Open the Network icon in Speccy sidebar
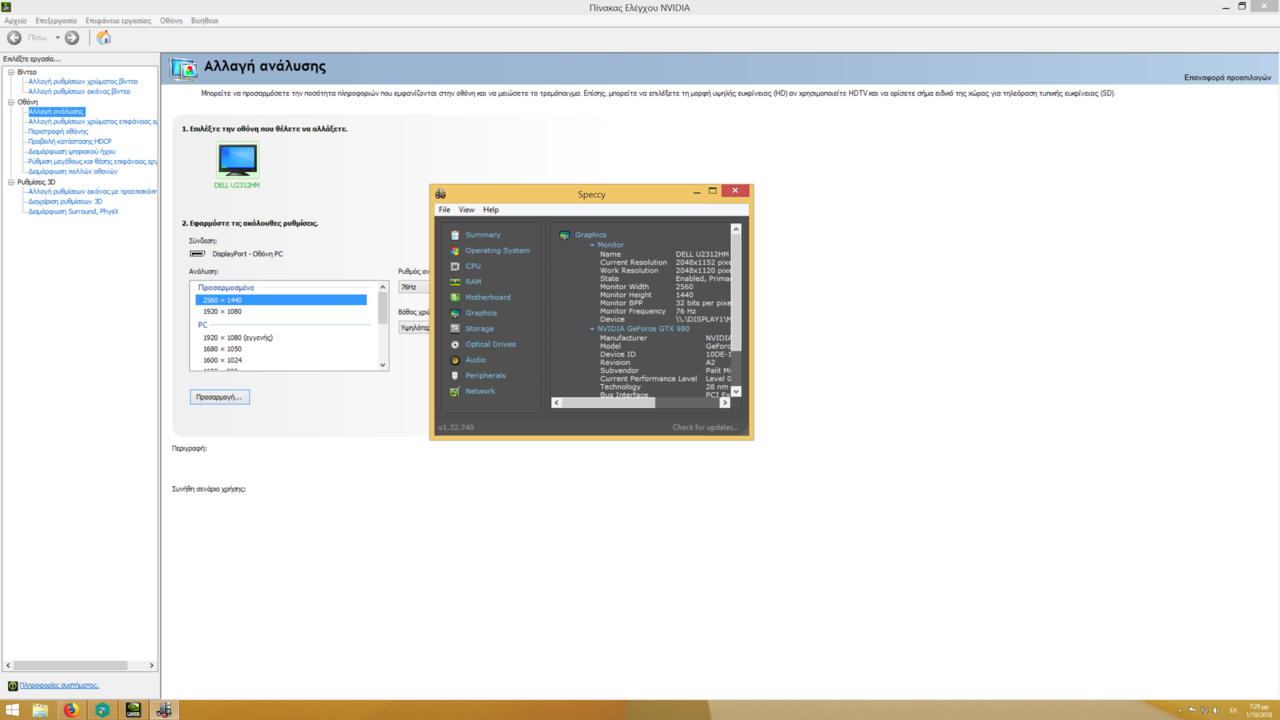 (455, 391)
